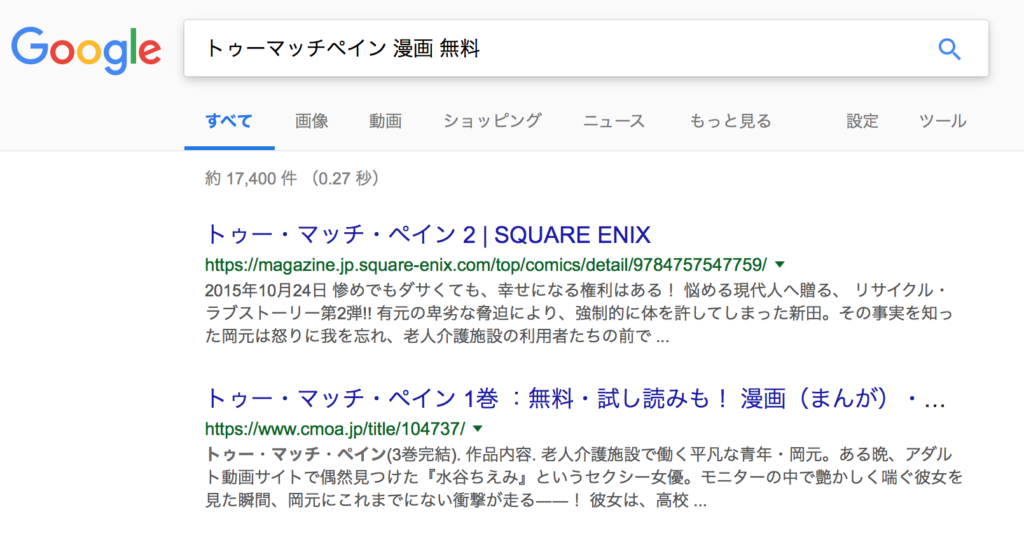Open the ショッピング tab

pos(492,121)
